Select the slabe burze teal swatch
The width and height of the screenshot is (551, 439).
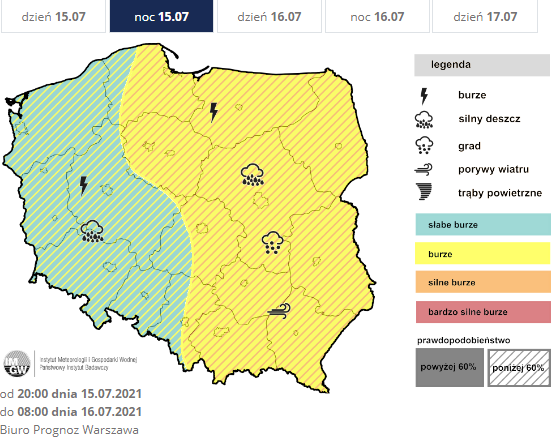tap(483, 224)
